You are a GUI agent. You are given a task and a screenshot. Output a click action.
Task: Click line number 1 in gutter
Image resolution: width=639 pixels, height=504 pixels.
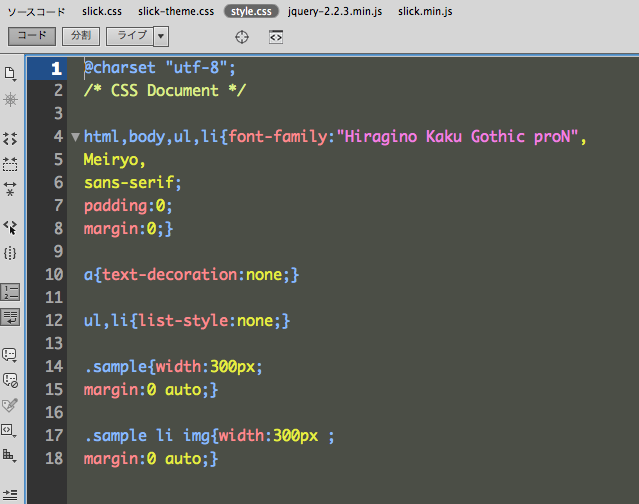click(x=56, y=68)
